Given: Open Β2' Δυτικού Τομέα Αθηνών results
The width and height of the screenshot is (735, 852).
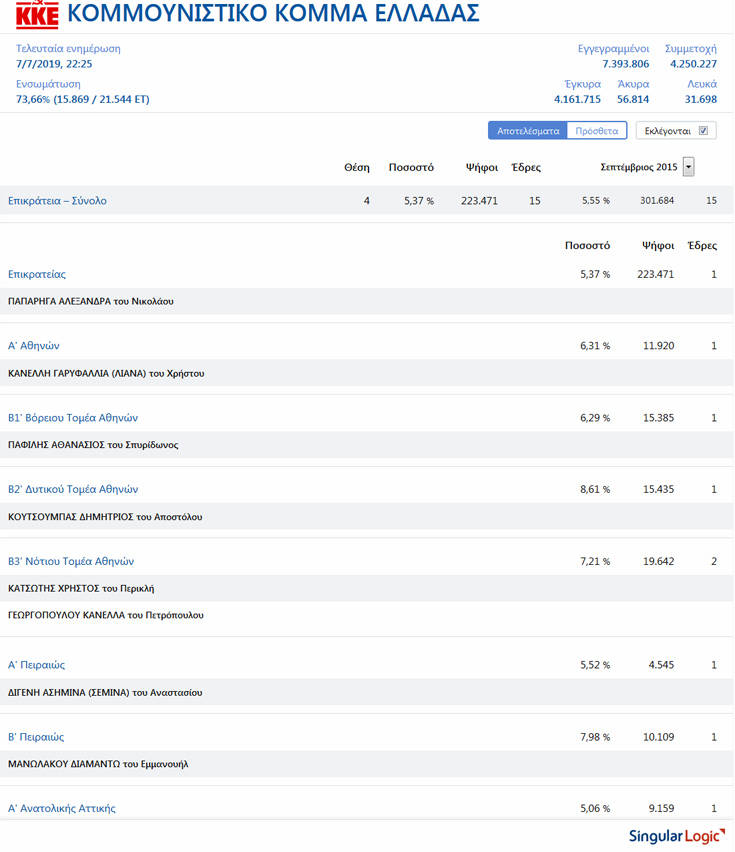Looking at the screenshot, I should [x=73, y=490].
